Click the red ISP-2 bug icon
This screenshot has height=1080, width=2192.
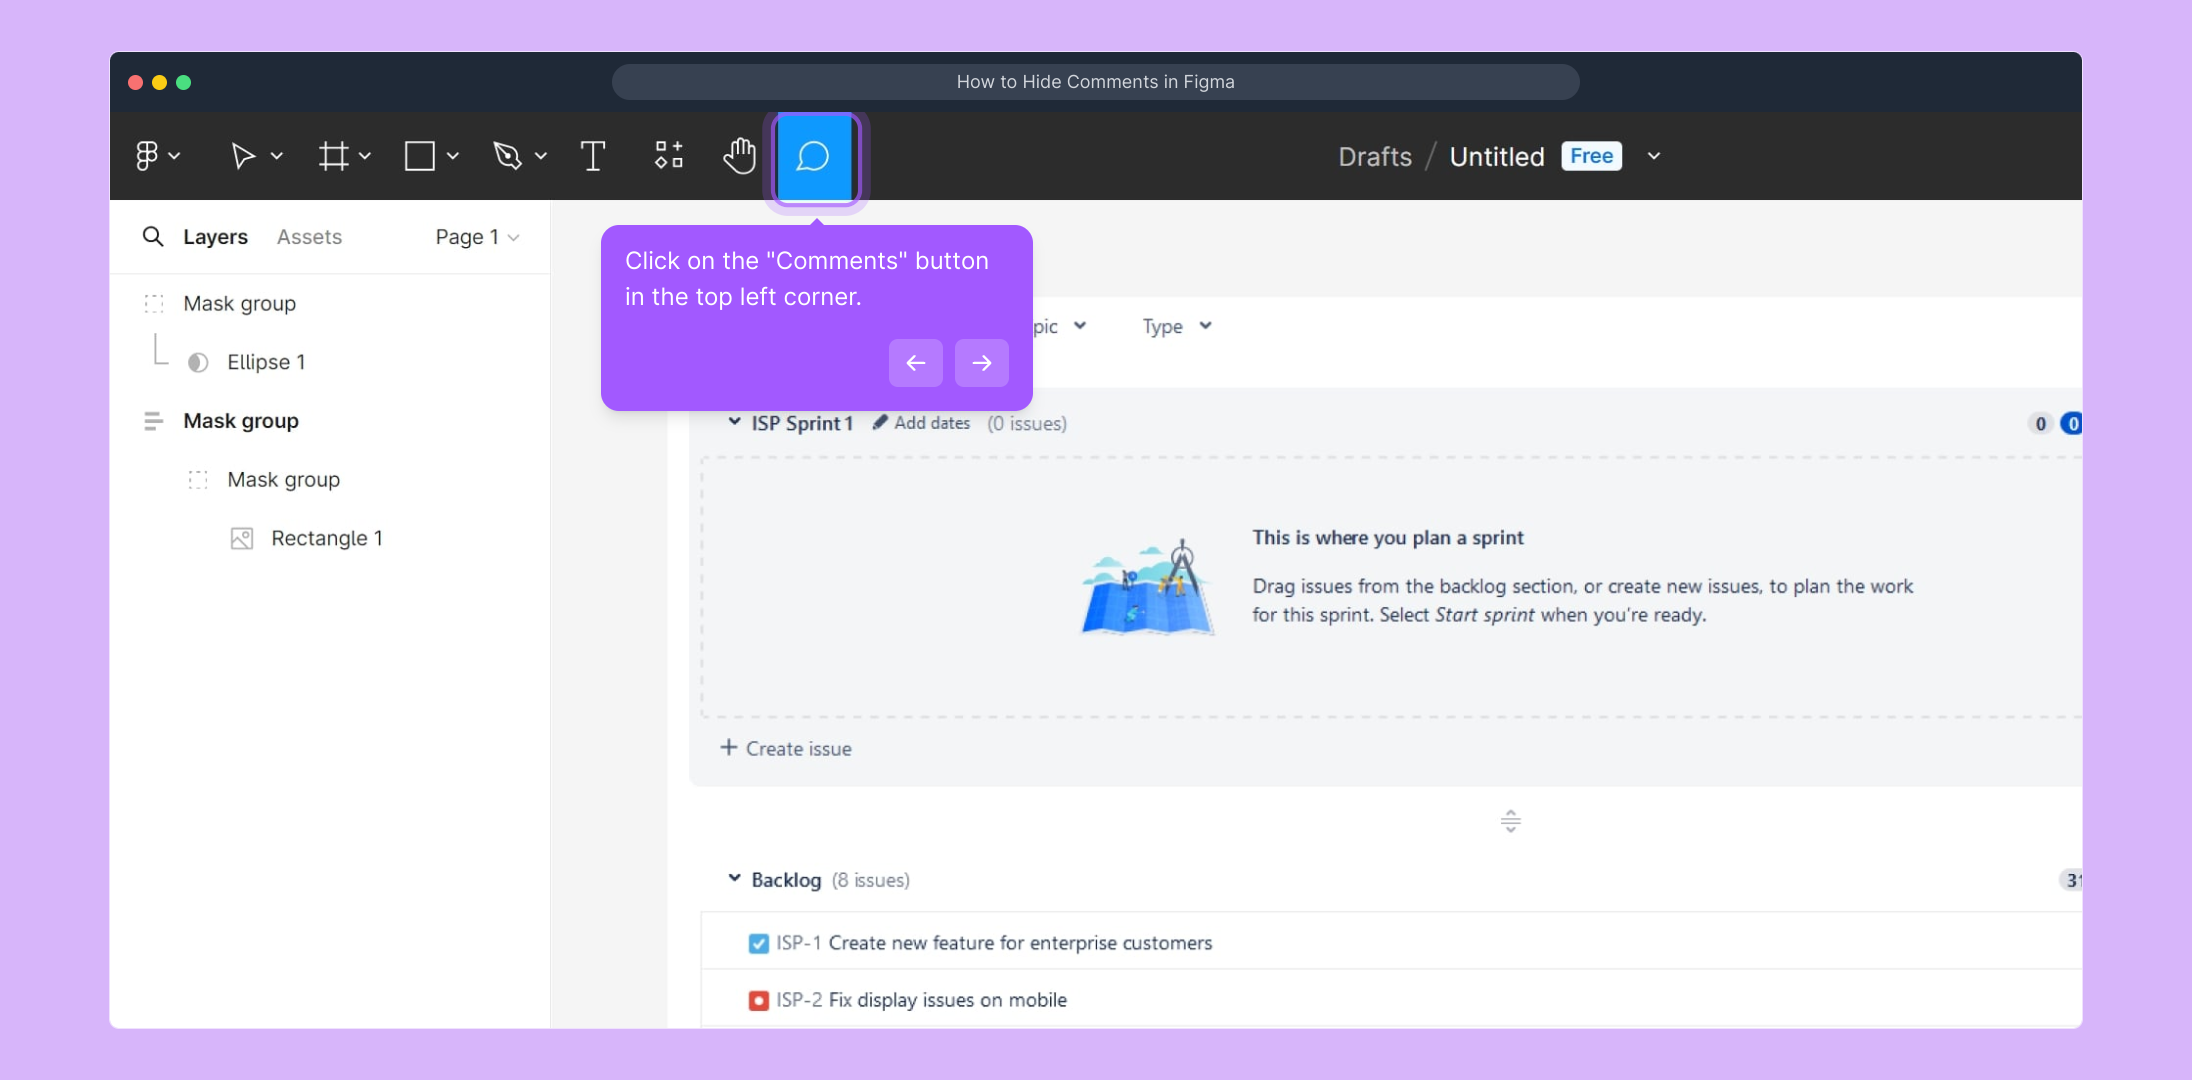click(x=758, y=1000)
